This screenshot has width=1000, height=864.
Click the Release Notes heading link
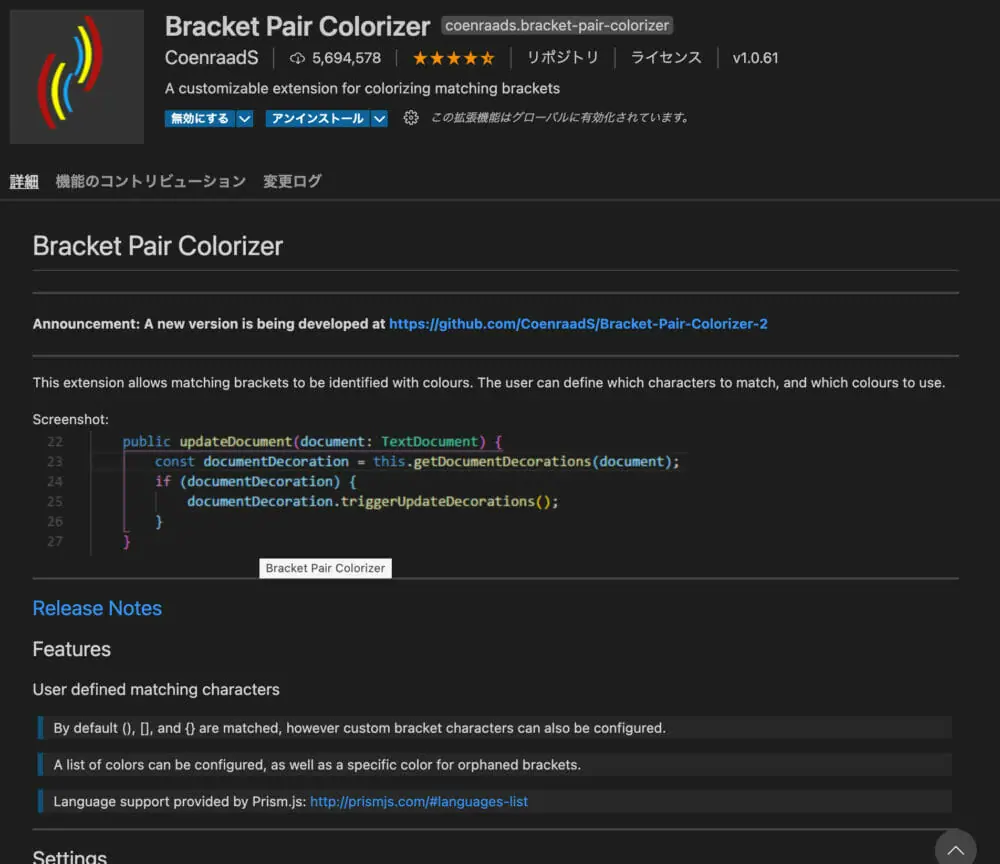point(97,608)
